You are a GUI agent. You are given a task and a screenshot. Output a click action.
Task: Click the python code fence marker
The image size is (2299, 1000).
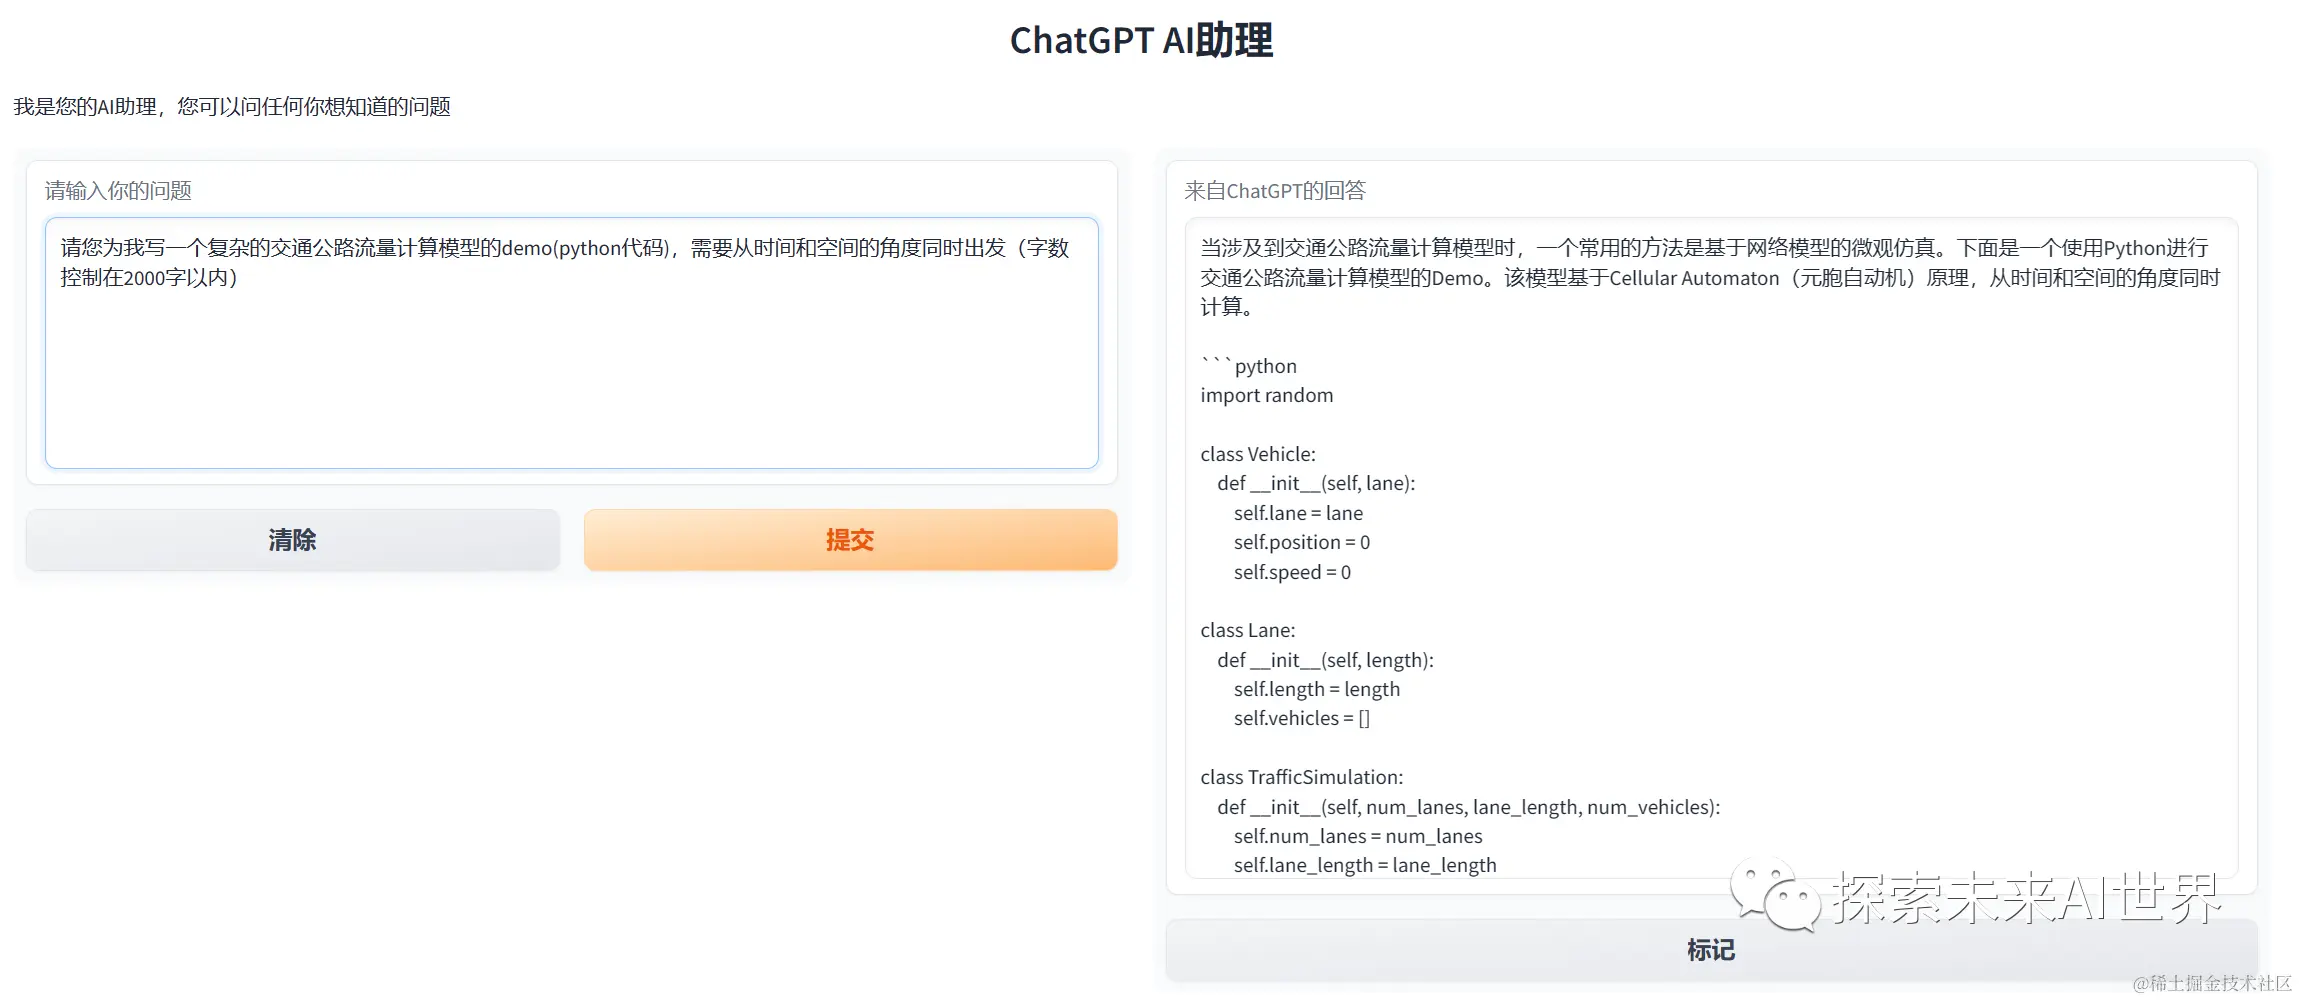[1248, 365]
